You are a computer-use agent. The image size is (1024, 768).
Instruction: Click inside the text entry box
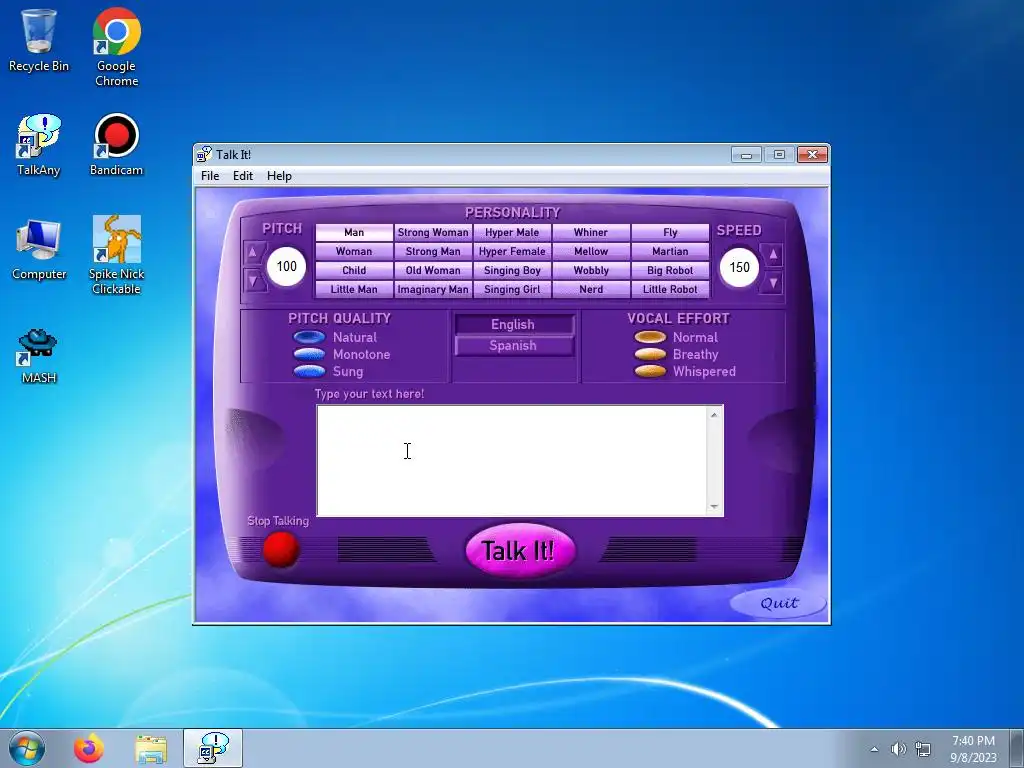[511, 460]
